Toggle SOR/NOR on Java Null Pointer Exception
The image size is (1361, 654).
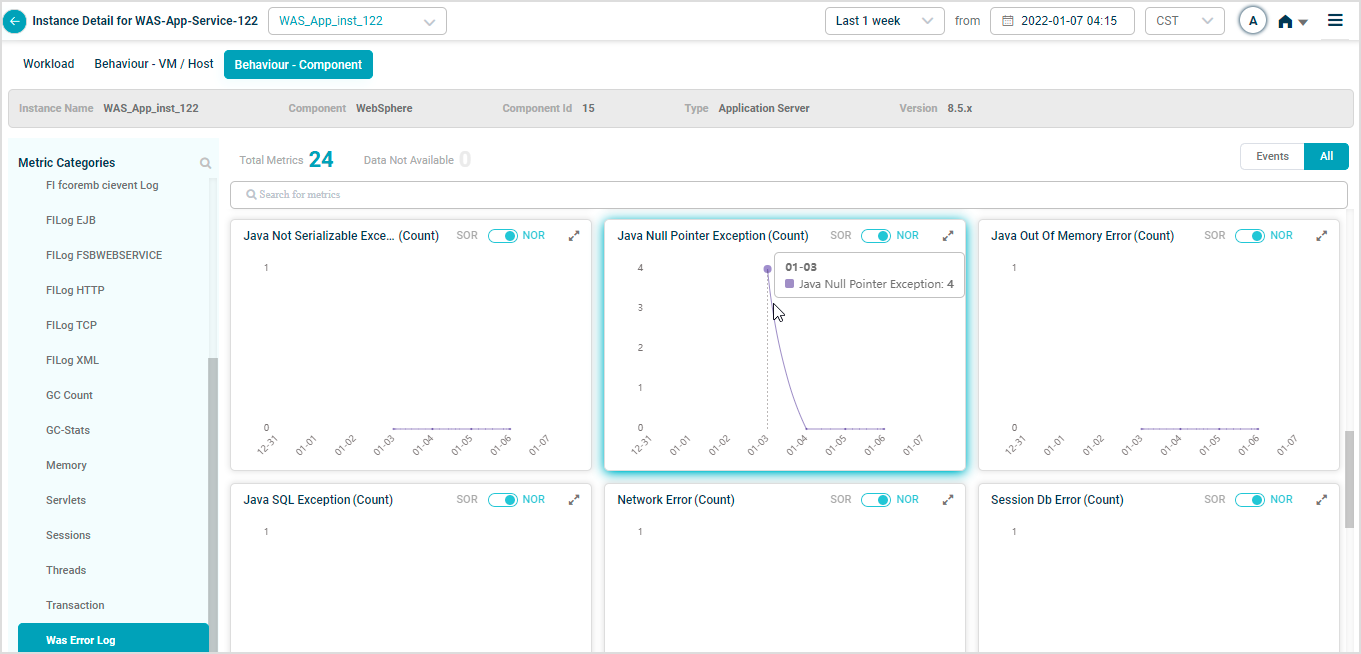tap(876, 236)
